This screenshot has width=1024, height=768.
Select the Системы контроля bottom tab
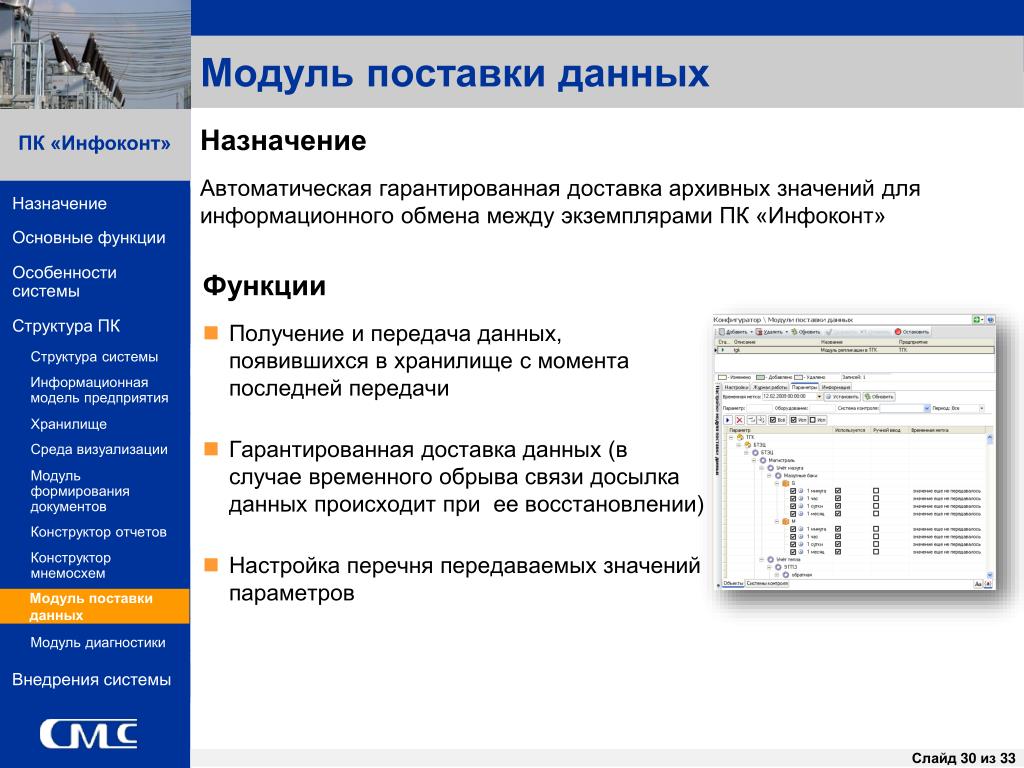click(767, 583)
